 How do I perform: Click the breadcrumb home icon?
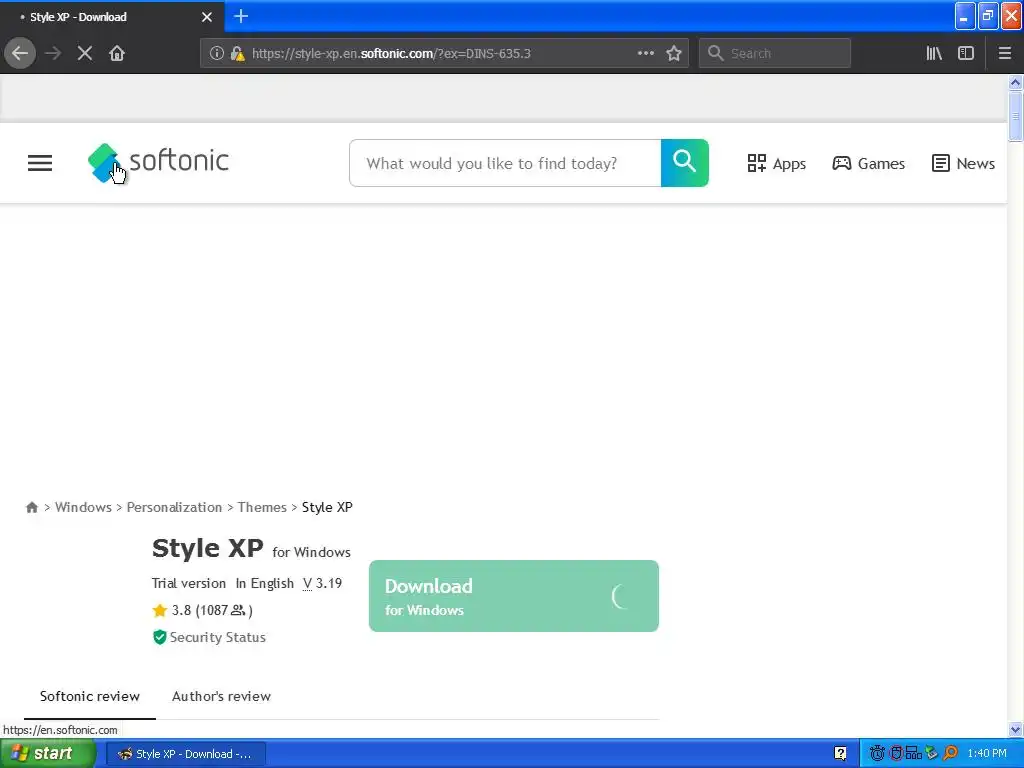pos(31,507)
